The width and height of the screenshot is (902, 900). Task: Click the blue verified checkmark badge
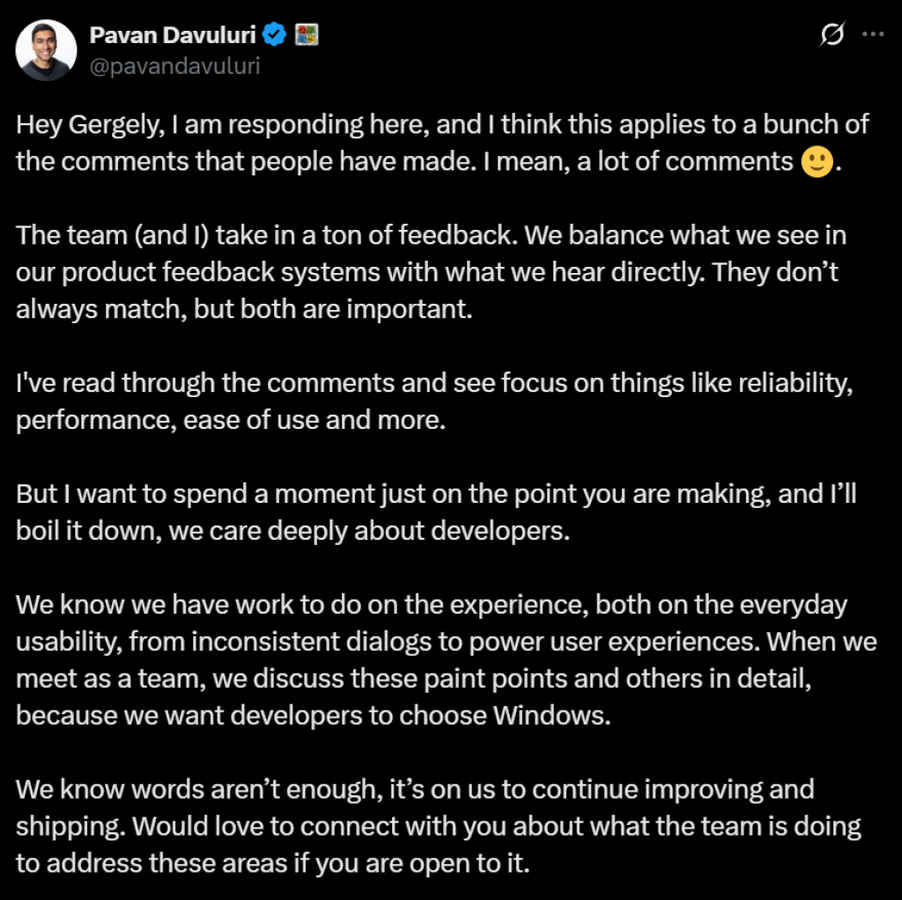point(275,35)
